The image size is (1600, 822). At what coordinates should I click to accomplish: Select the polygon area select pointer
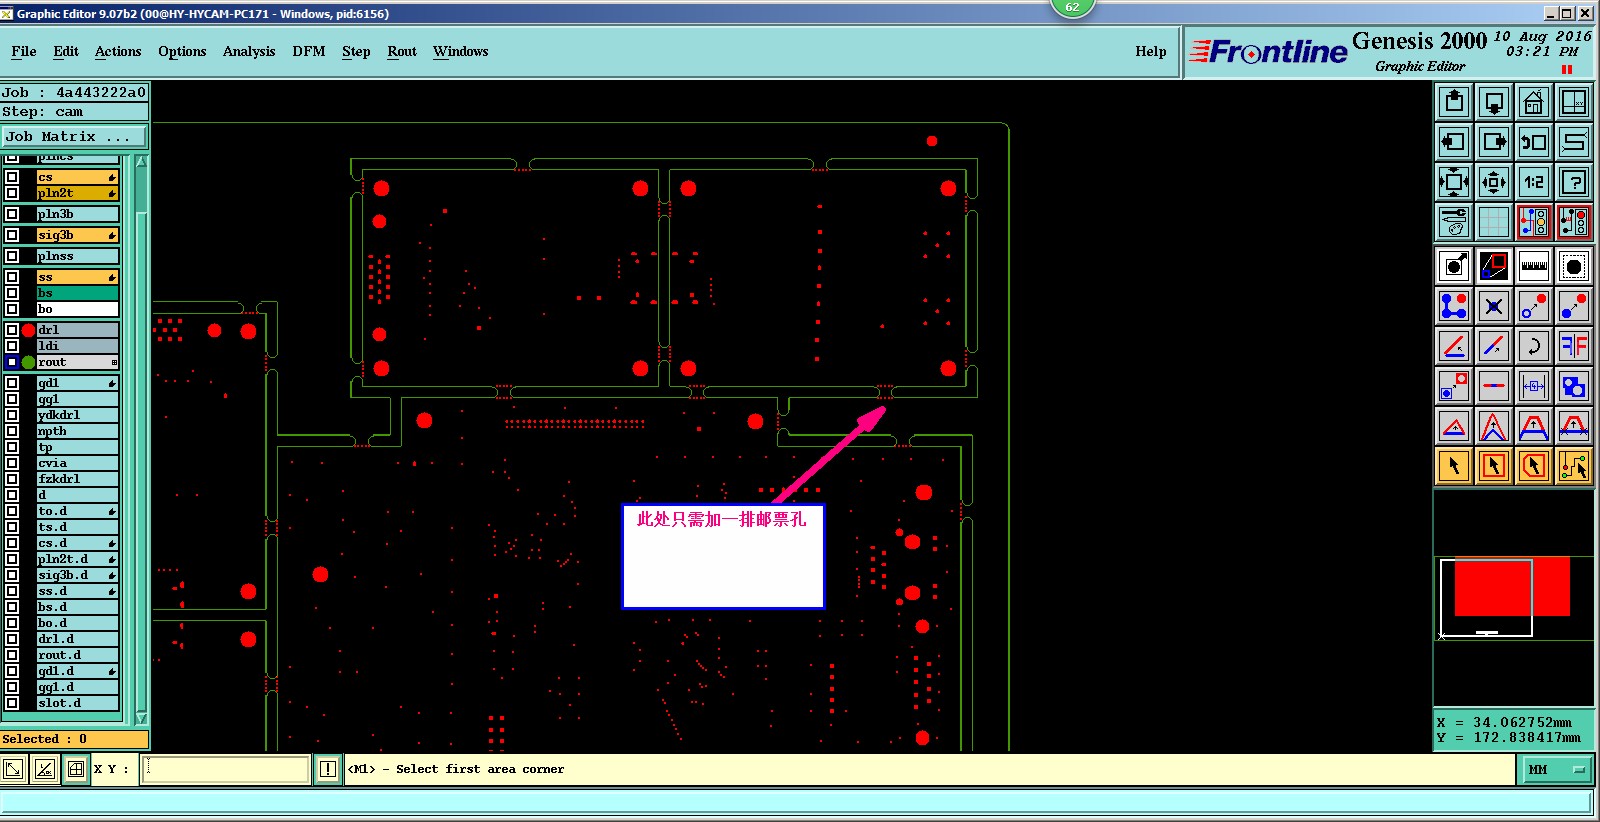1534,466
